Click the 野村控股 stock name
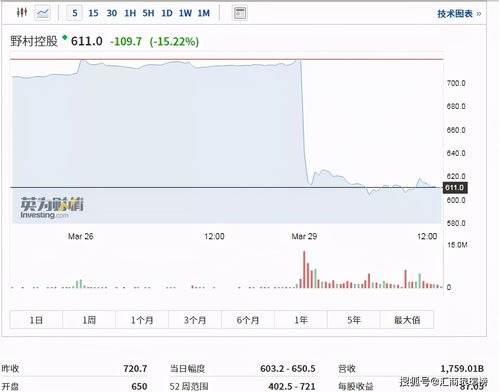The image size is (499, 392). tap(34, 41)
